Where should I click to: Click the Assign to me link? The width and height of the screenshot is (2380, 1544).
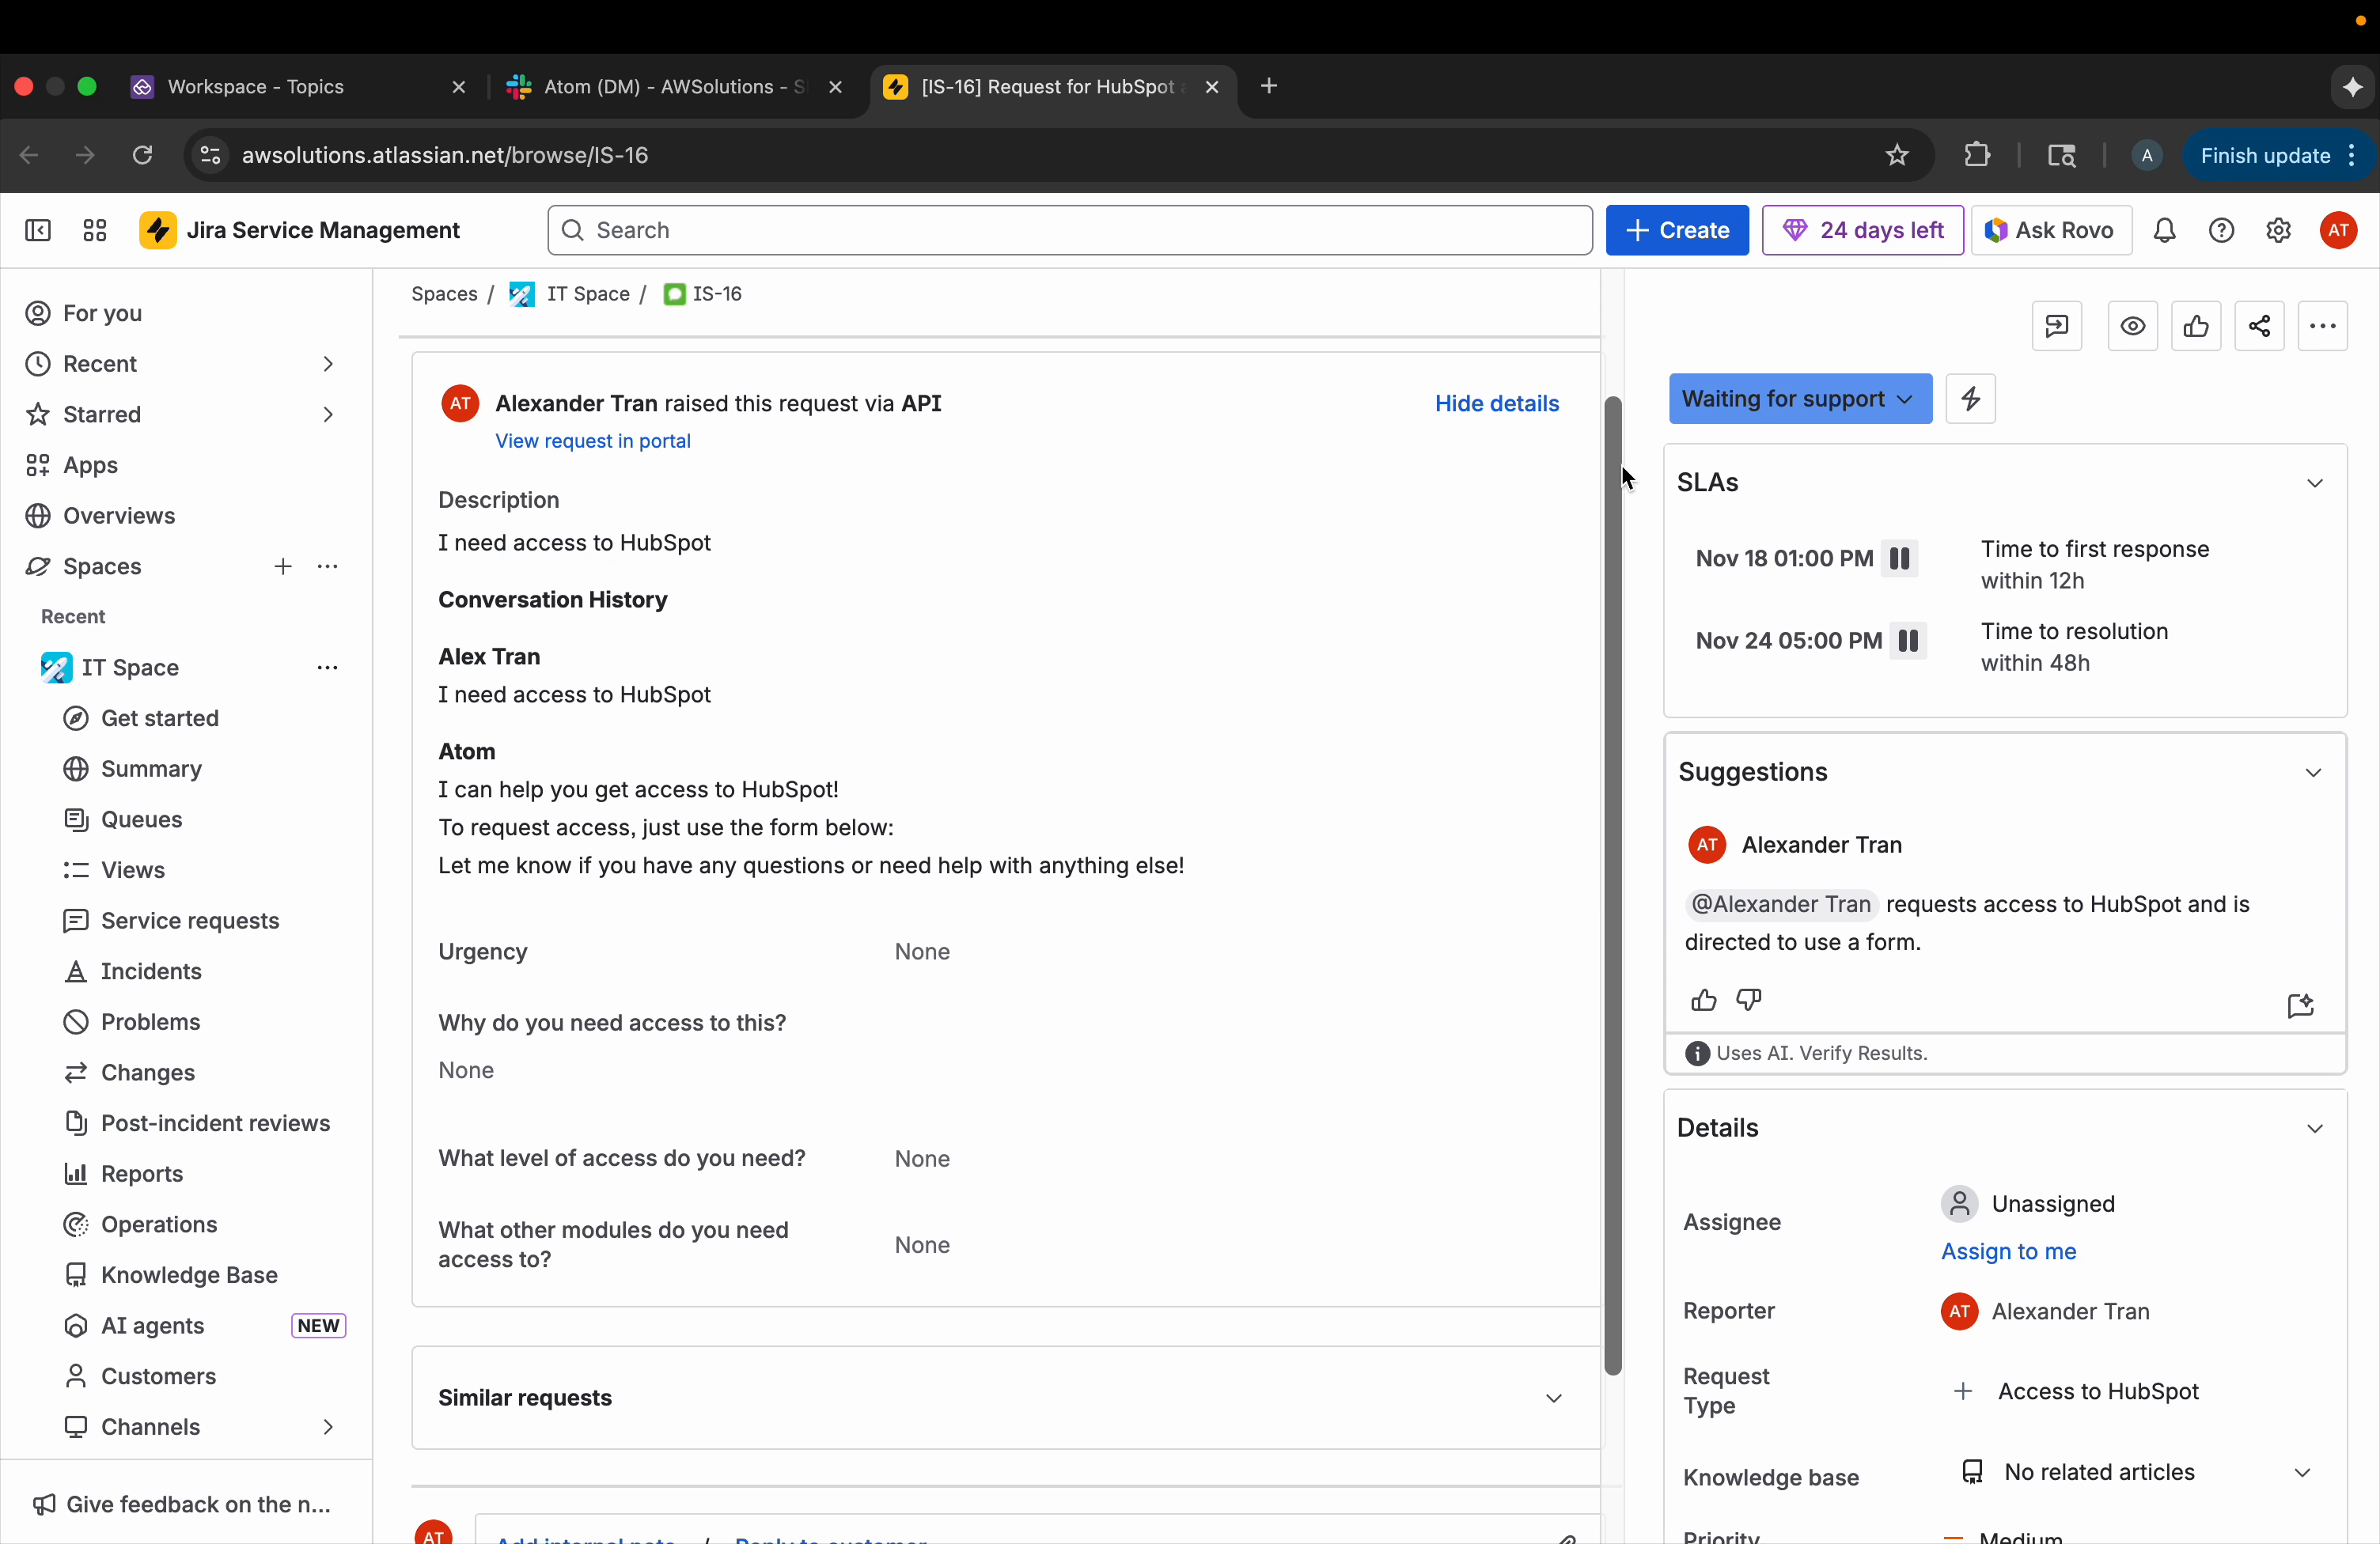coord(2010,1252)
